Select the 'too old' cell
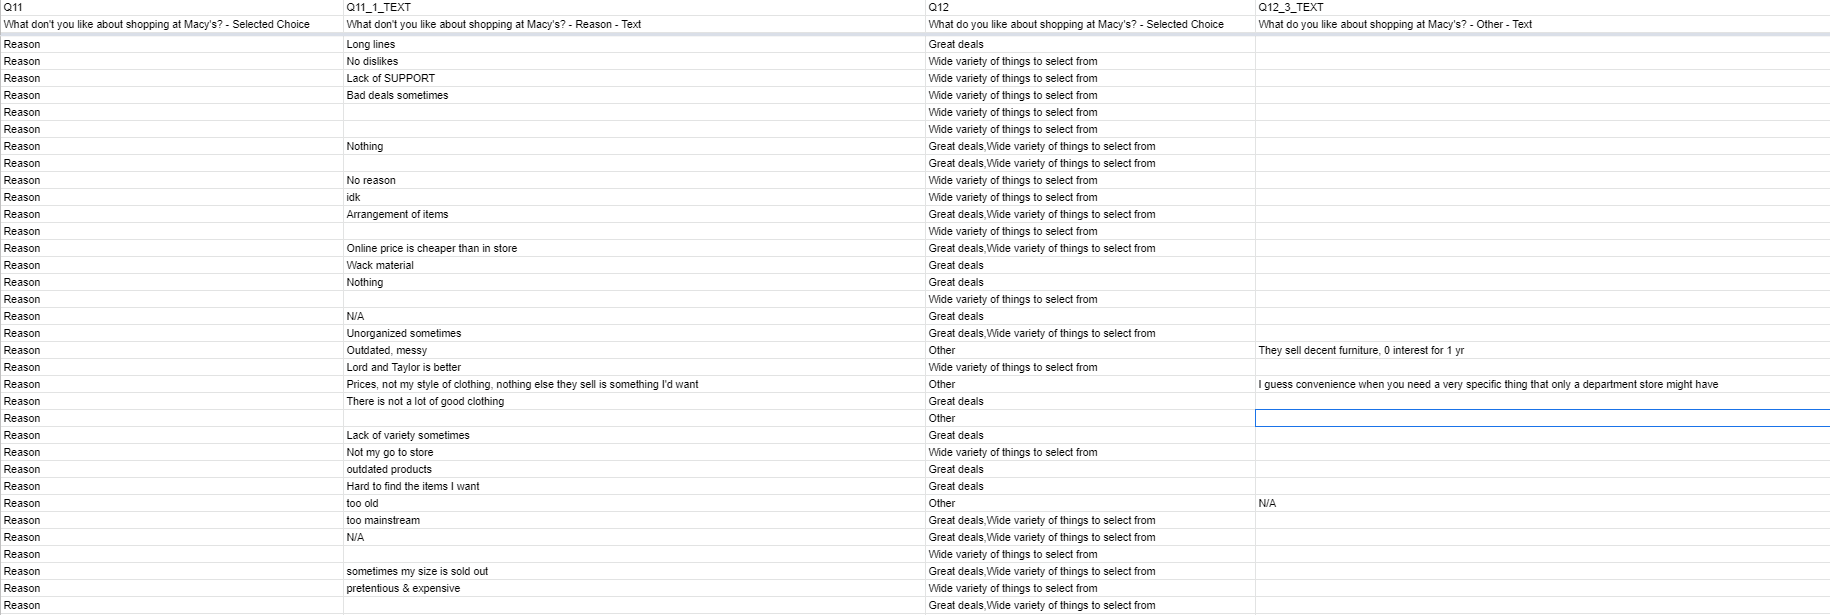1830x615 pixels. pyautogui.click(x=634, y=503)
